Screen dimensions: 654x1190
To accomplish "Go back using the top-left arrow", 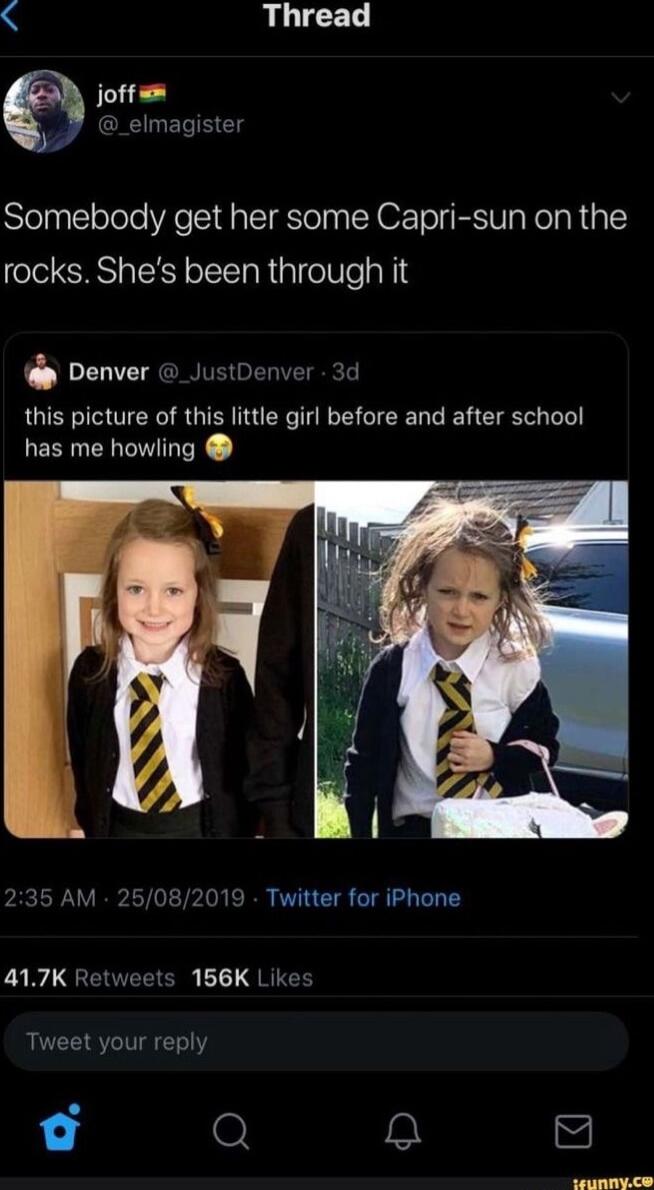I will point(8,17).
